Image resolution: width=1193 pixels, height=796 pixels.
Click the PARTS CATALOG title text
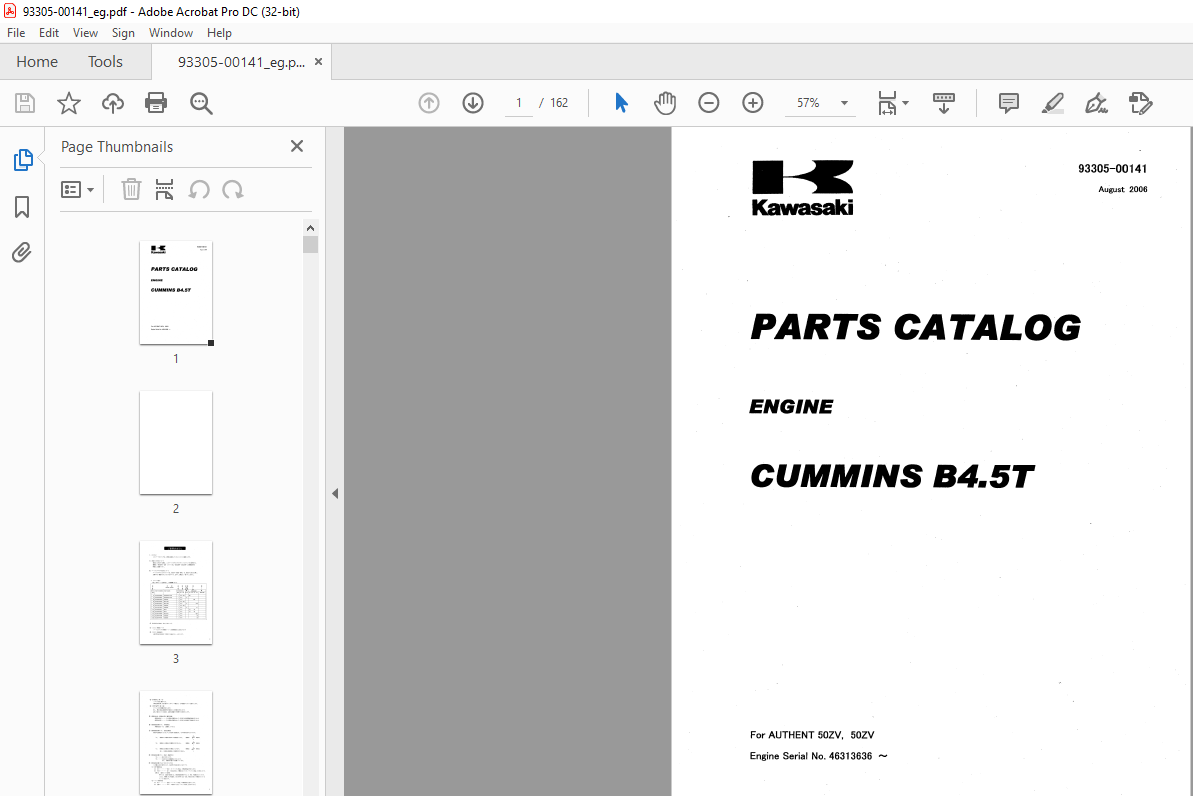click(x=915, y=327)
